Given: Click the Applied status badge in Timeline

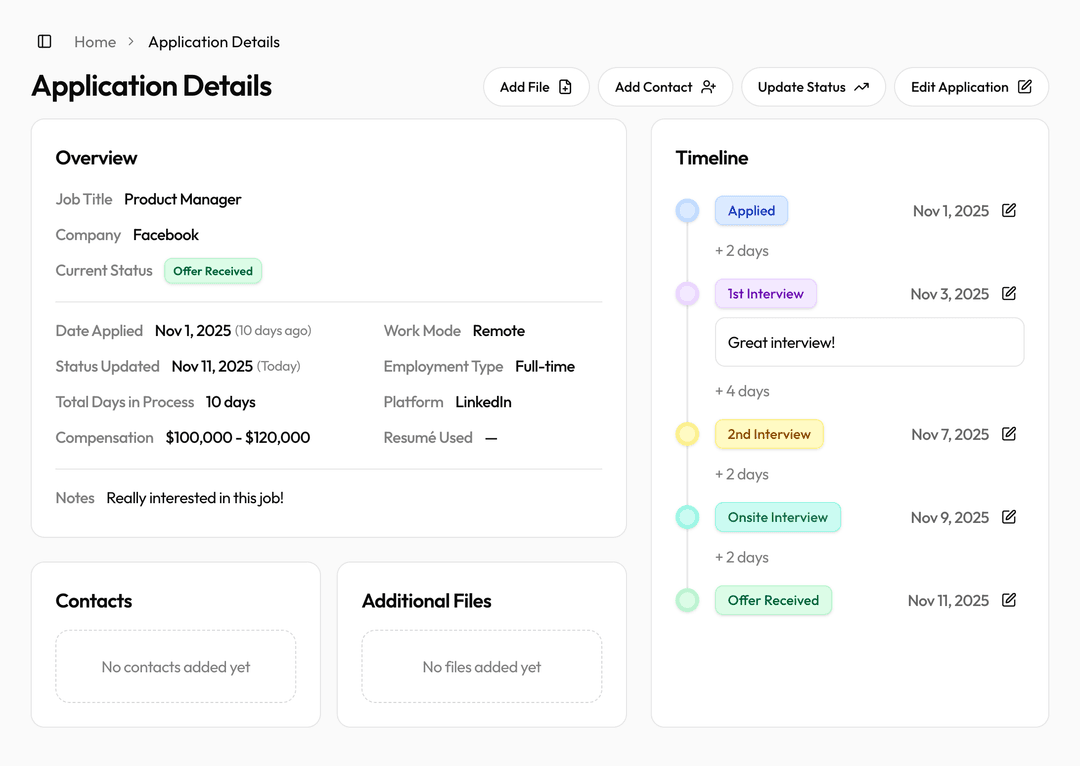Looking at the screenshot, I should (751, 210).
